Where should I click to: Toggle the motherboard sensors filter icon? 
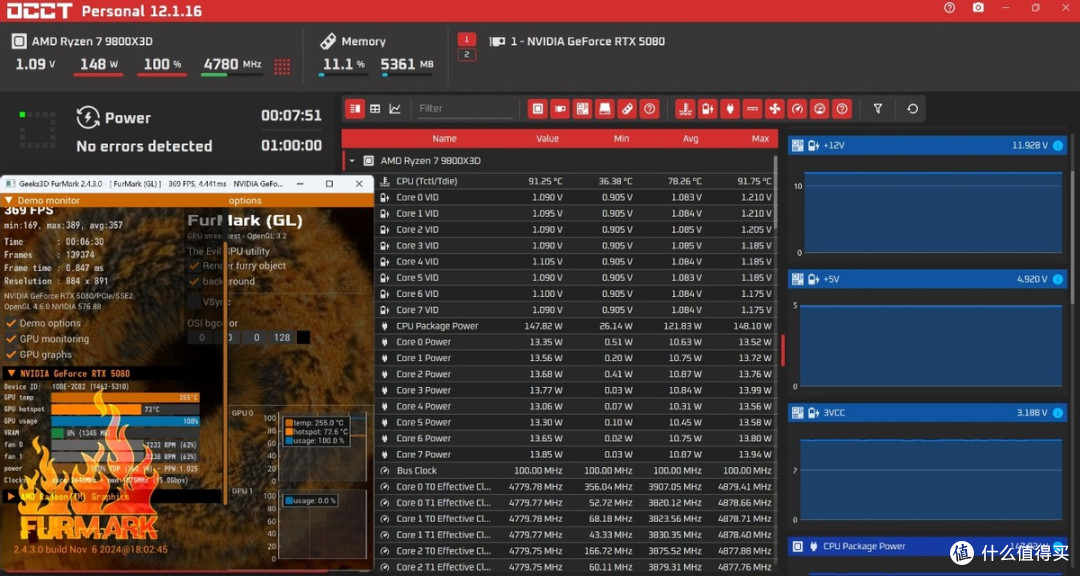(x=582, y=109)
